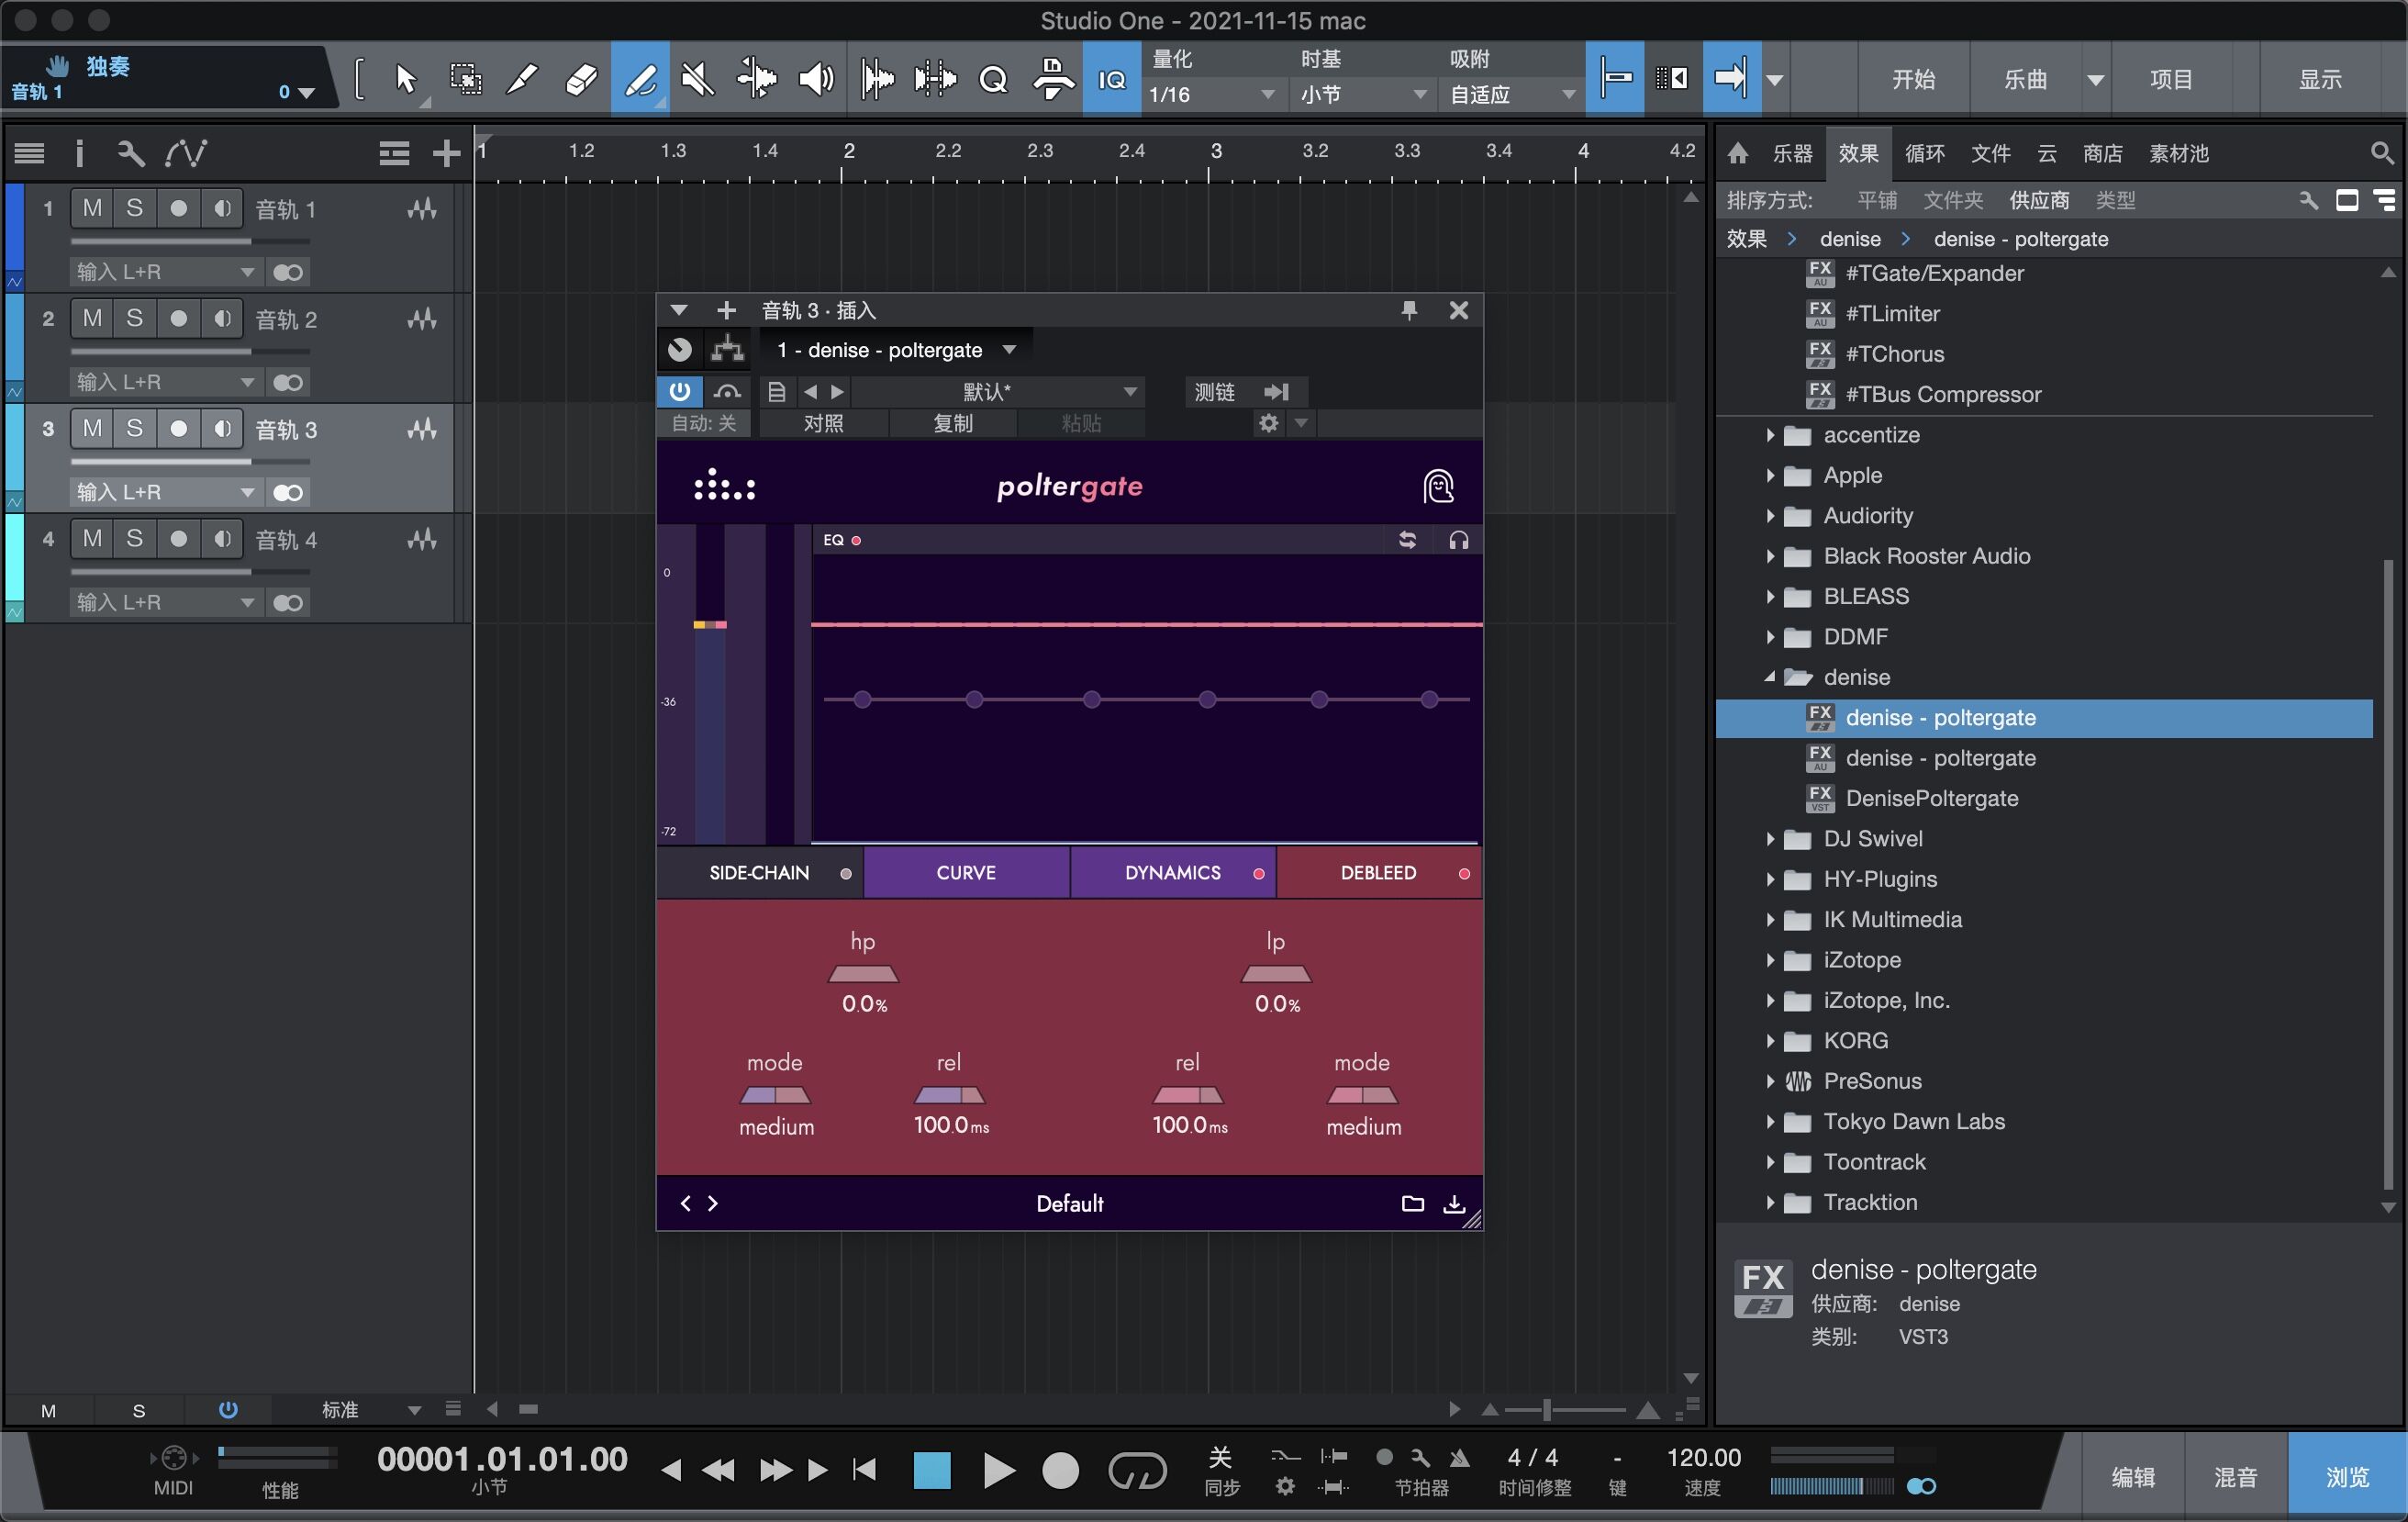The image size is (2408, 1522).
Task: Select the mute tool in the toolbar
Action: point(697,78)
